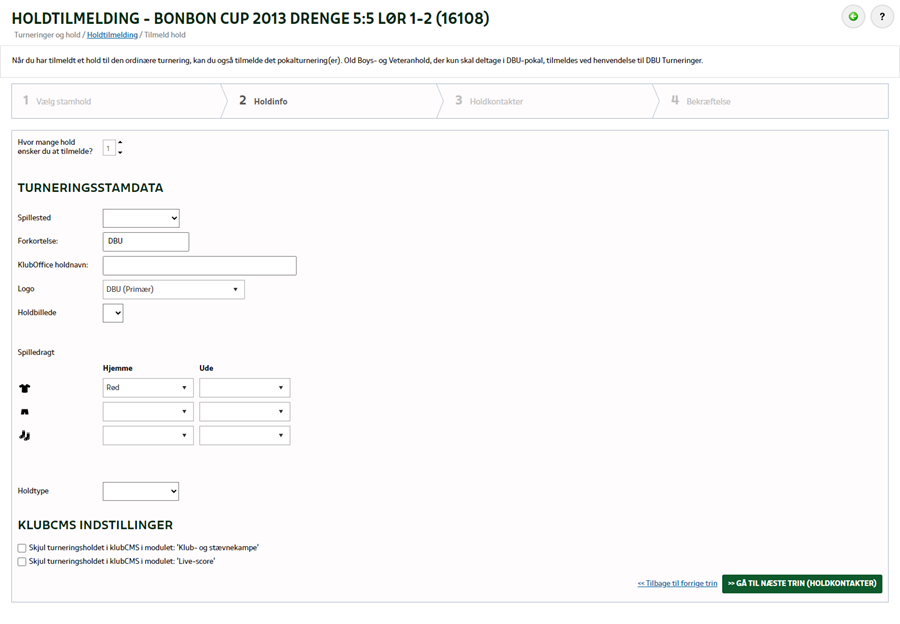Open the help question mark icon
Viewport: 900px width, 624px height.
882,17
